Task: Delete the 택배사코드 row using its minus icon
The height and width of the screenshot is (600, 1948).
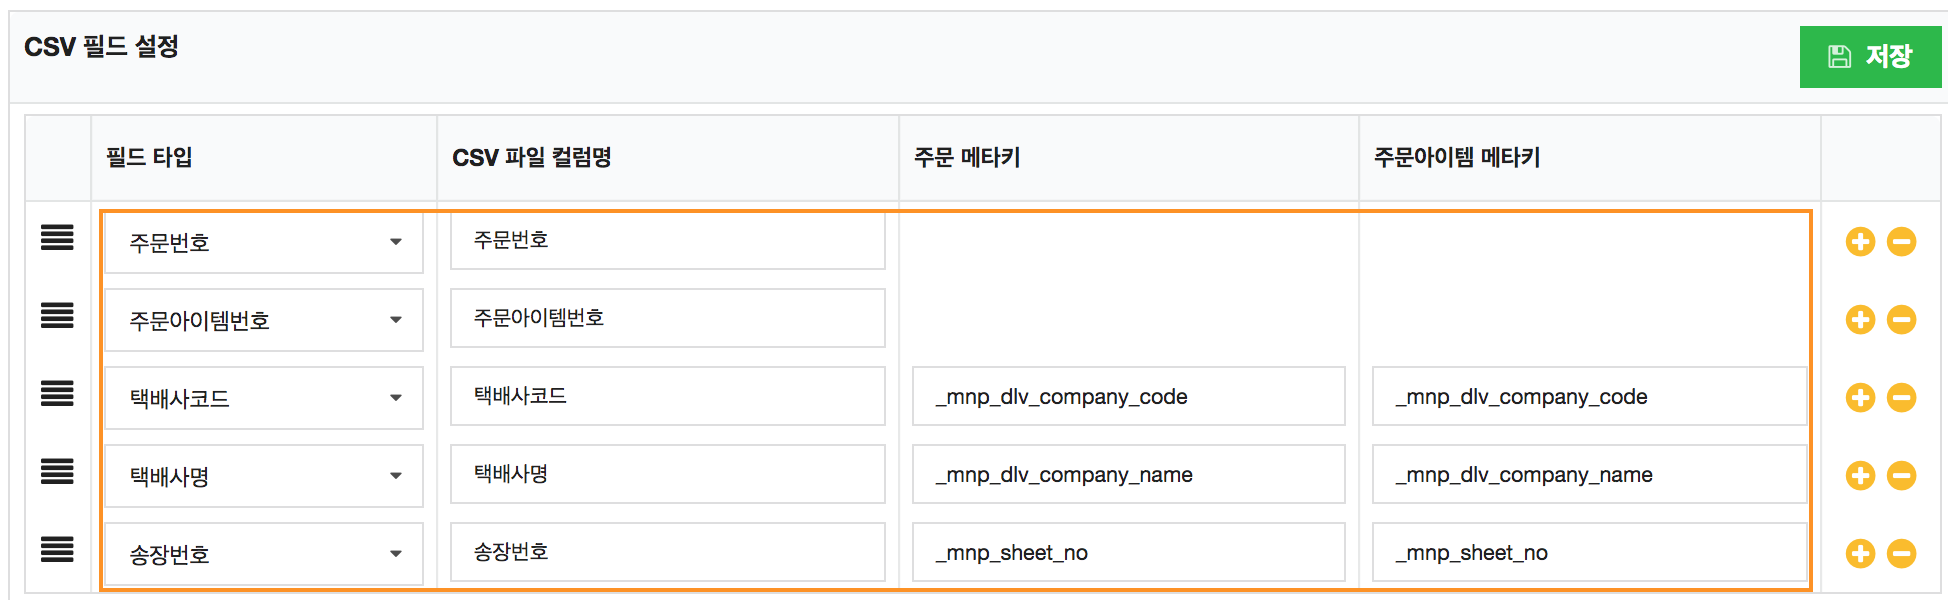Action: tap(1901, 398)
